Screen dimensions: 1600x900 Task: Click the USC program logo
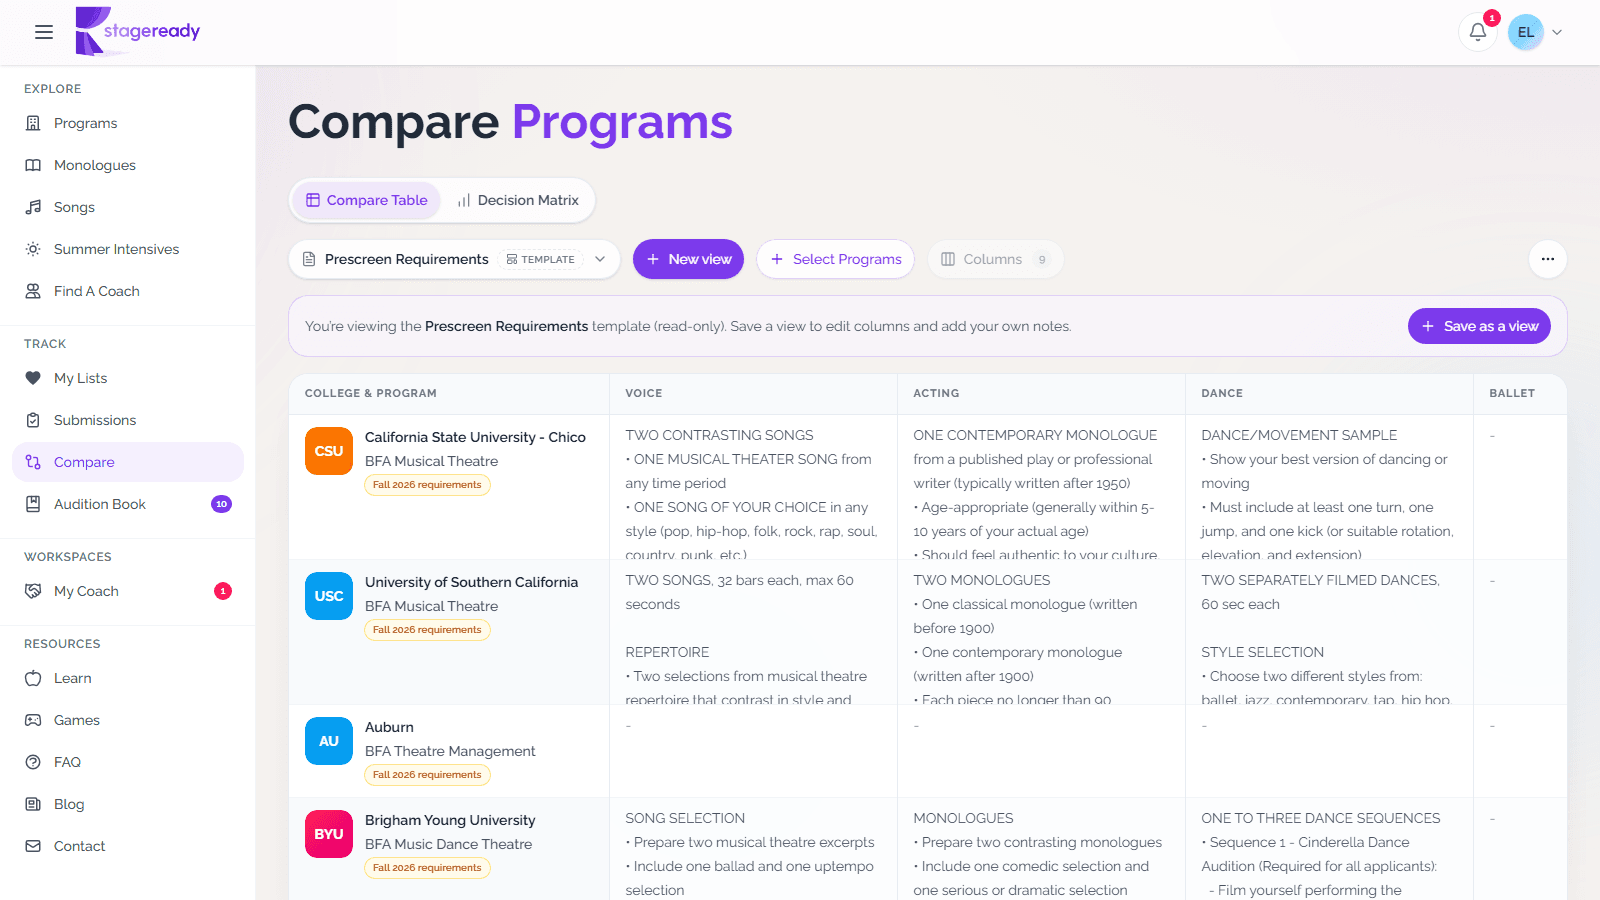[329, 596]
